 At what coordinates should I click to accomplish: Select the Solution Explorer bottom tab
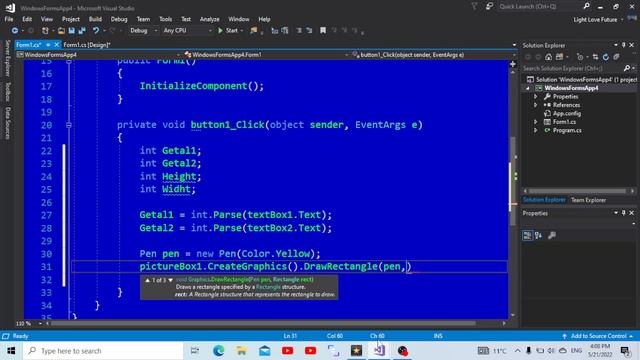point(544,200)
